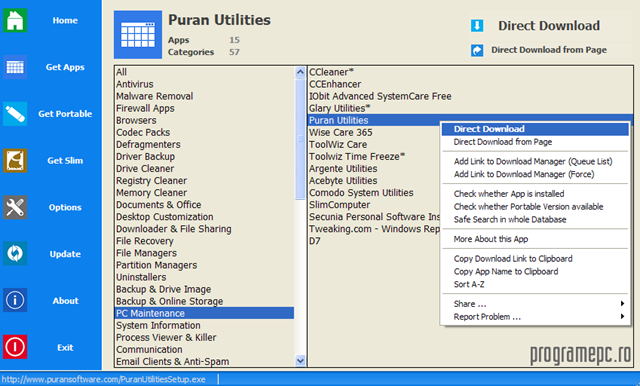Click the Get Portable sidebar label
The width and height of the screenshot is (640, 386).
tap(65, 114)
